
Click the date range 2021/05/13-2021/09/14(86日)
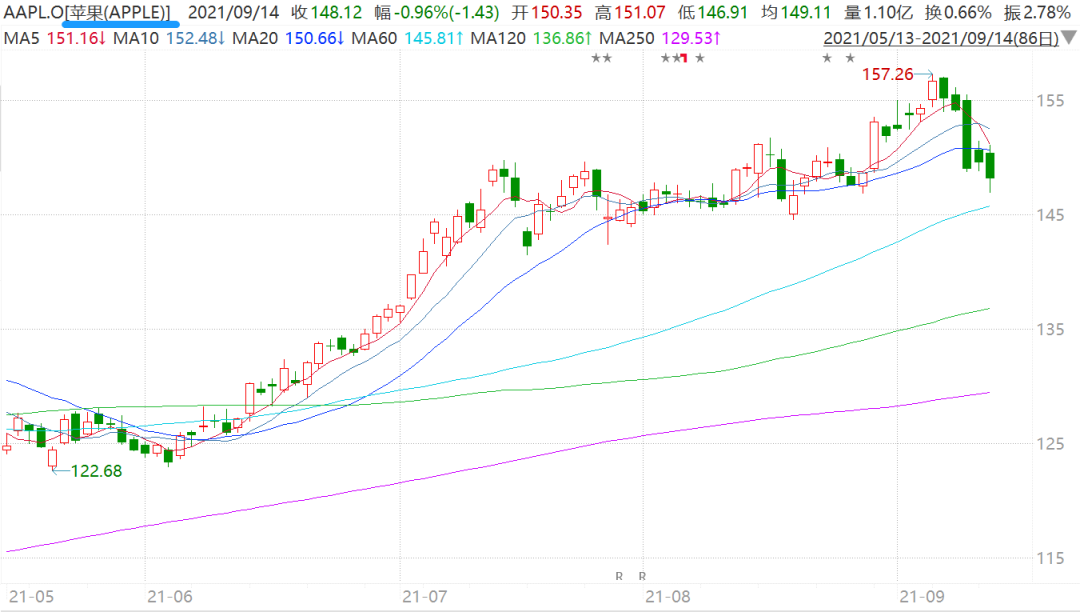[x=941, y=39]
